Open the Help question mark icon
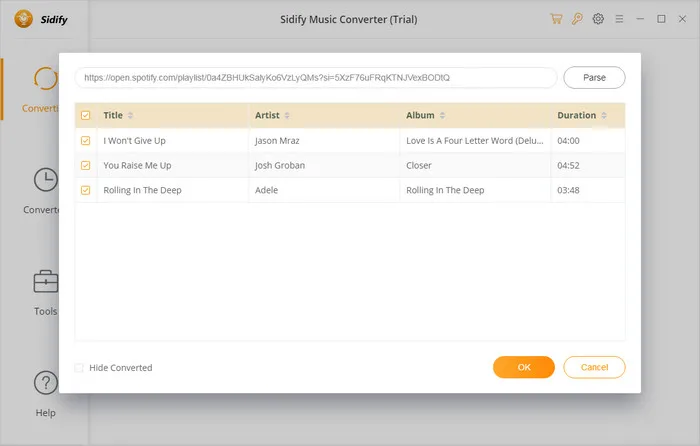 click(45, 382)
